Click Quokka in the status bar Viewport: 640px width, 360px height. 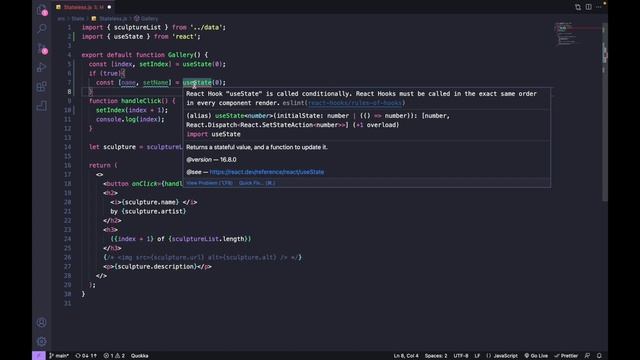point(140,356)
